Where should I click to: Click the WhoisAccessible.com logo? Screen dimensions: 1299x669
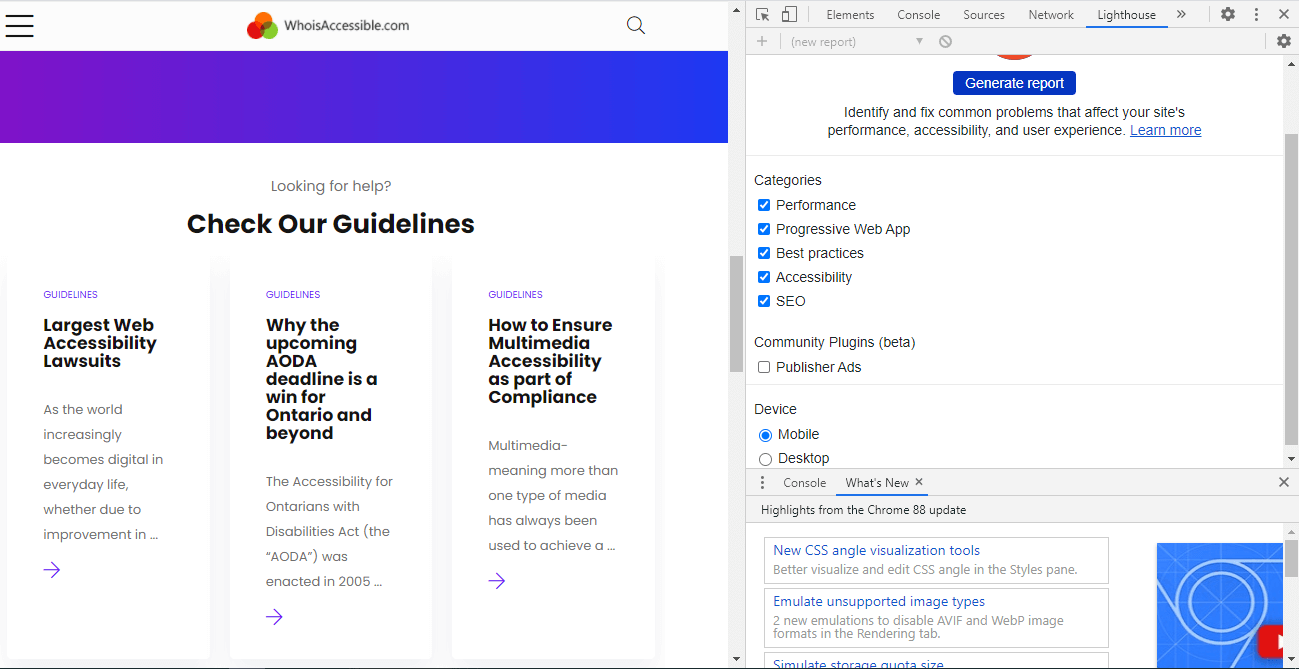point(328,26)
